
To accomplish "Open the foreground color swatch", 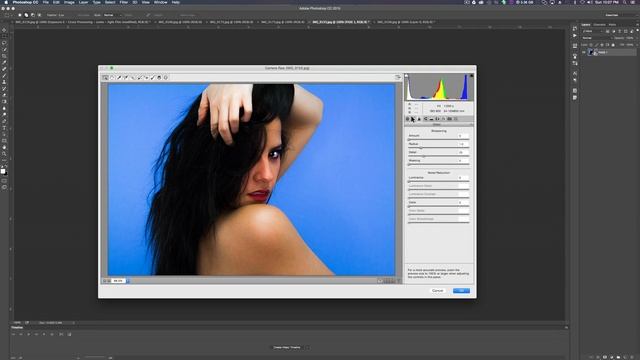I will coord(3,171).
